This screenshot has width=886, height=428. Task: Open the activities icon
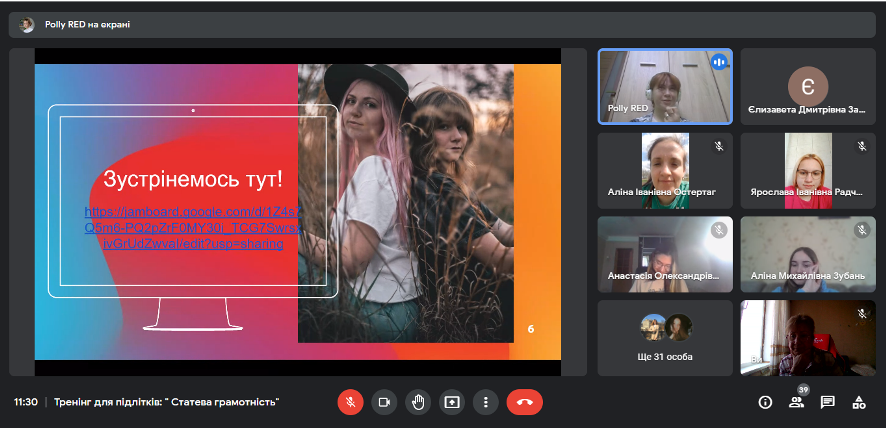(858, 402)
